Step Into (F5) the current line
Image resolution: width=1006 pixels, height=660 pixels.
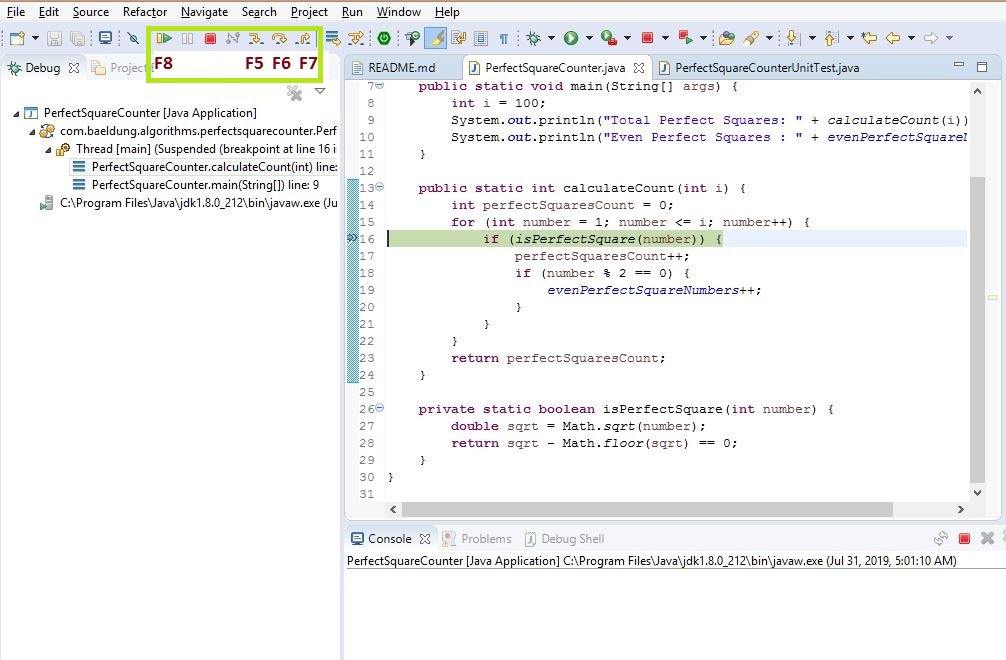pos(256,38)
